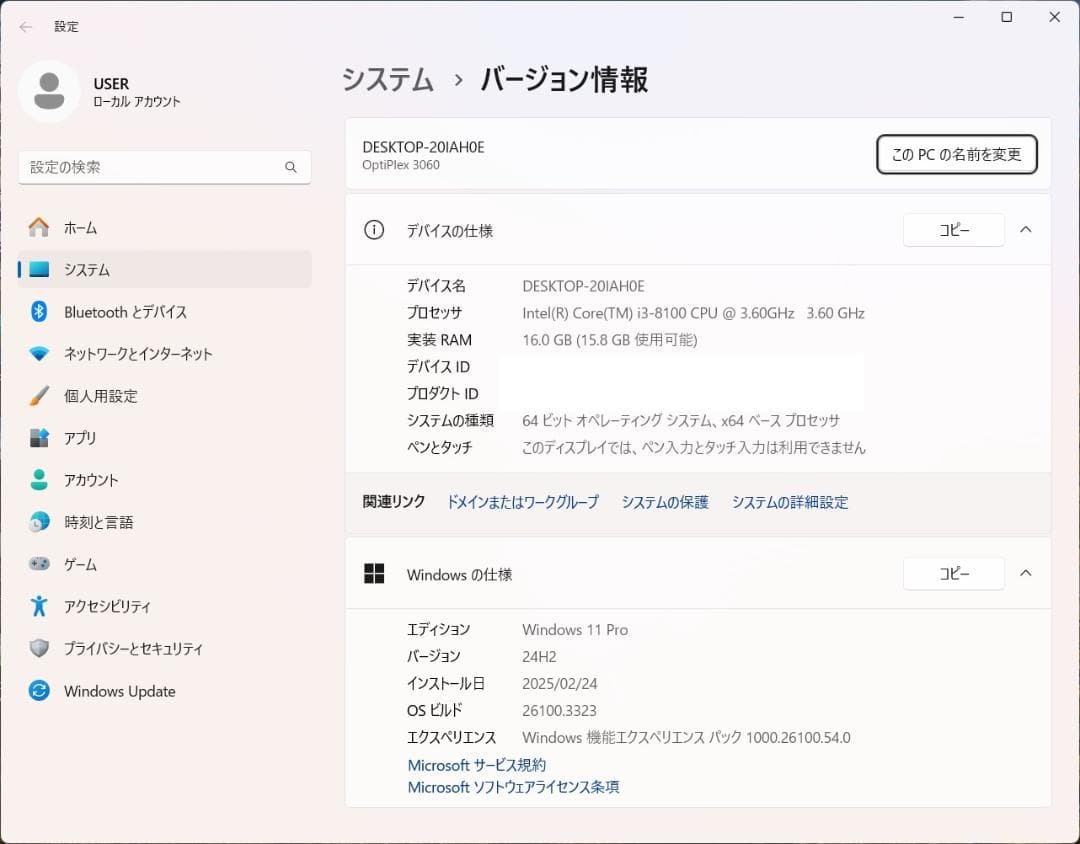Click このPCの名前を変更 button
1080x844 pixels.
click(x=956, y=155)
